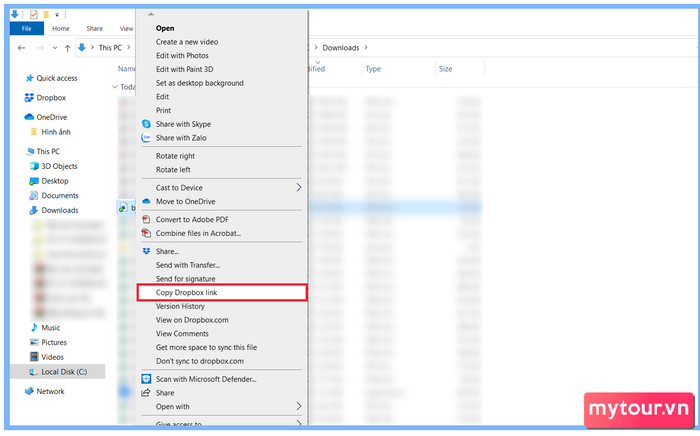Screen dimensions: 700x436
Task: Select Print from the context menu
Action: click(x=163, y=111)
